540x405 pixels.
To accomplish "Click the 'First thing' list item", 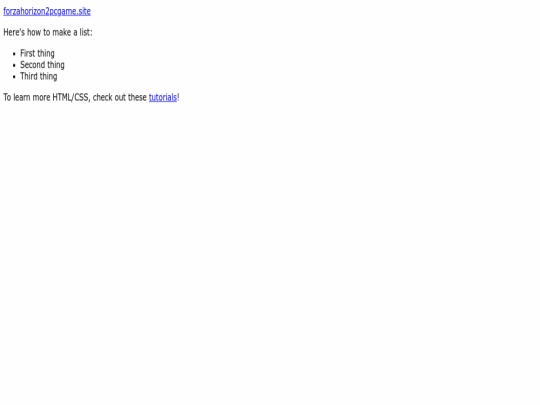I will tap(37, 53).
